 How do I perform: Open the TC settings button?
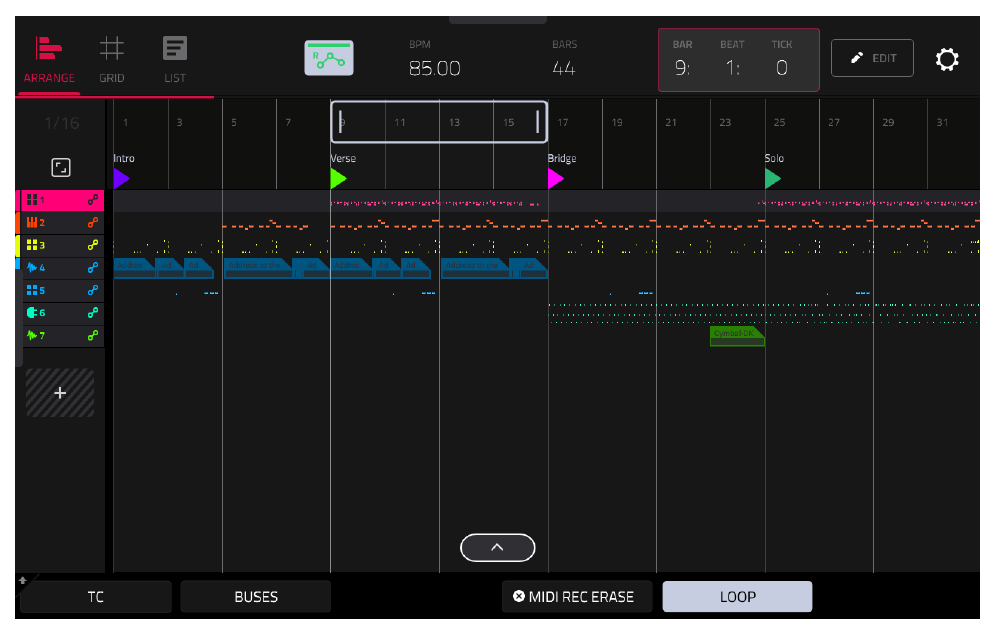(95, 597)
